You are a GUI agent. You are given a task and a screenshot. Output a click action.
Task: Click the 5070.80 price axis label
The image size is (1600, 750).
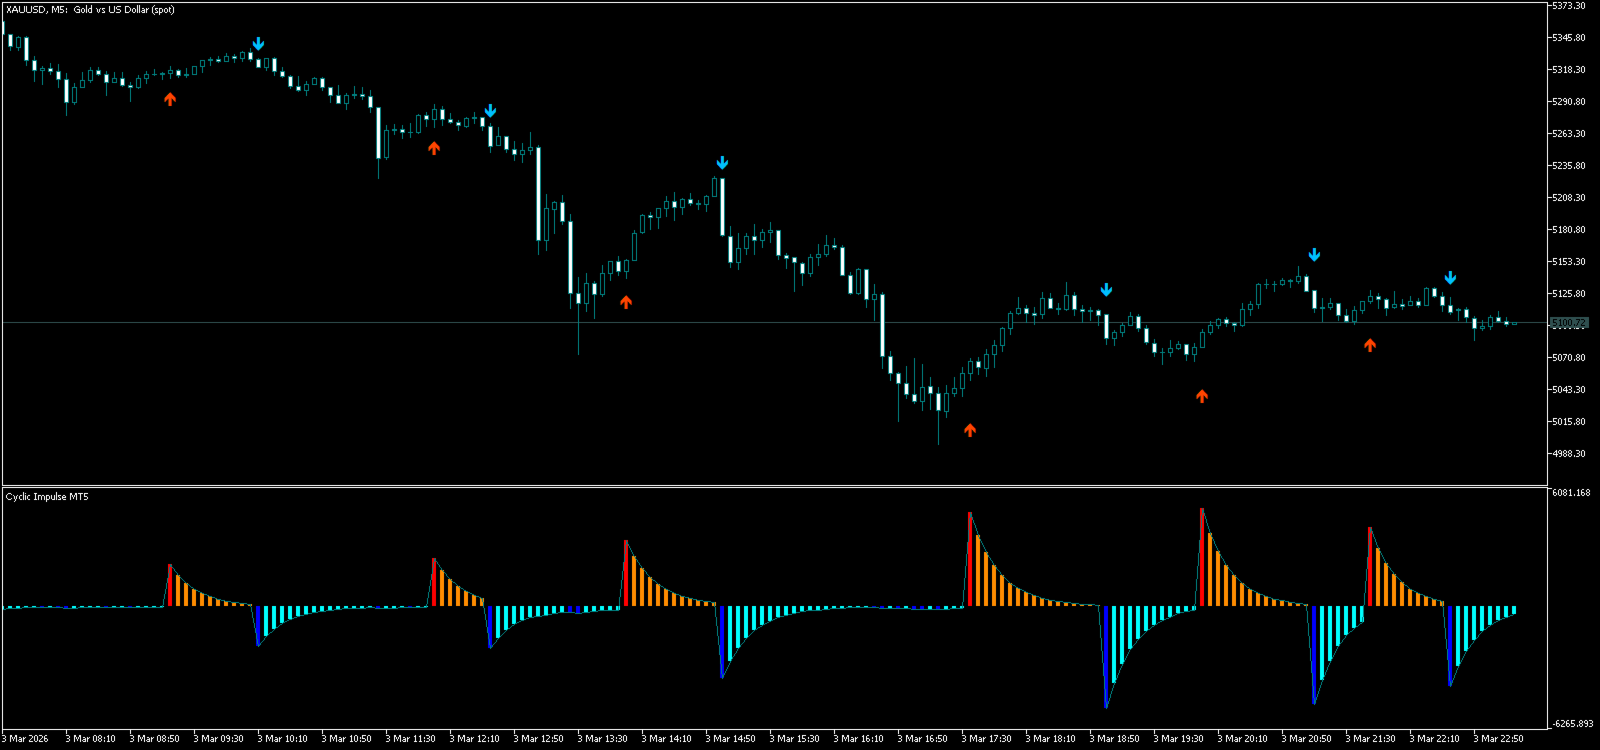tap(1568, 358)
